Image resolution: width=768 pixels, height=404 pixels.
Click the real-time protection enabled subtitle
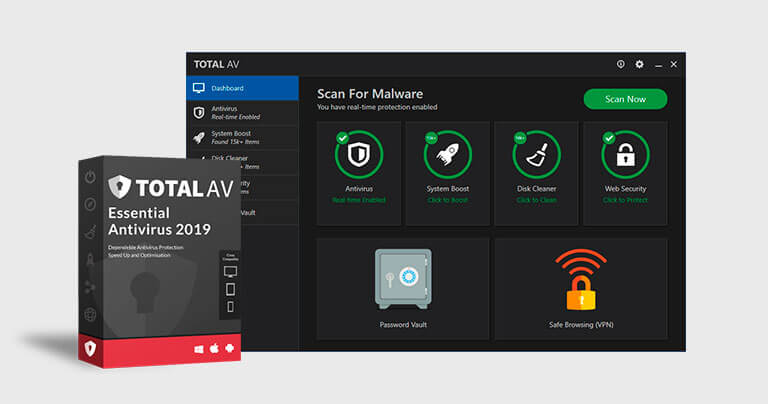[377, 107]
